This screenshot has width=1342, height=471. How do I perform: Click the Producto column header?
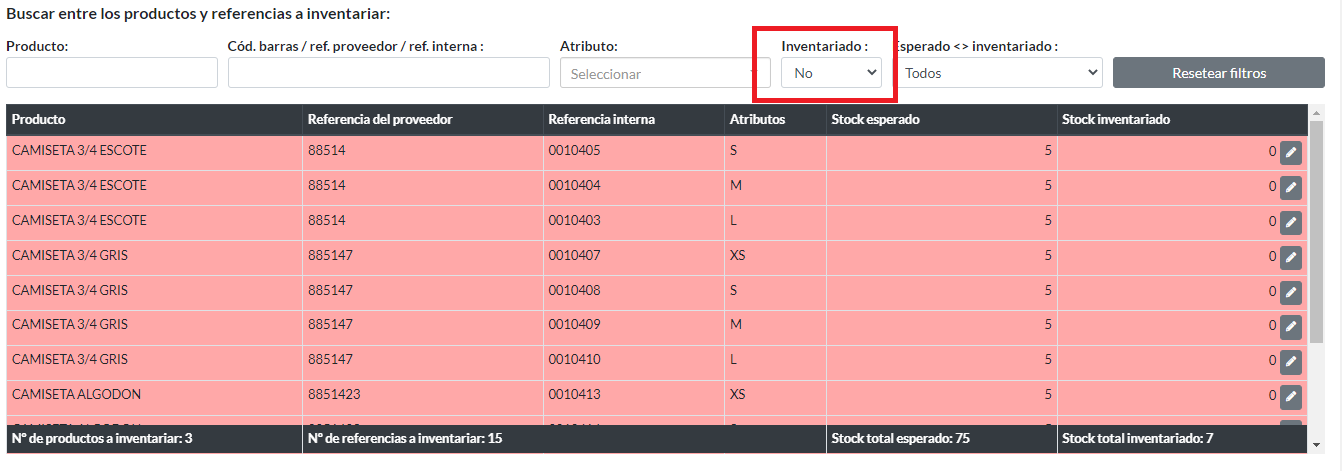(x=39, y=120)
